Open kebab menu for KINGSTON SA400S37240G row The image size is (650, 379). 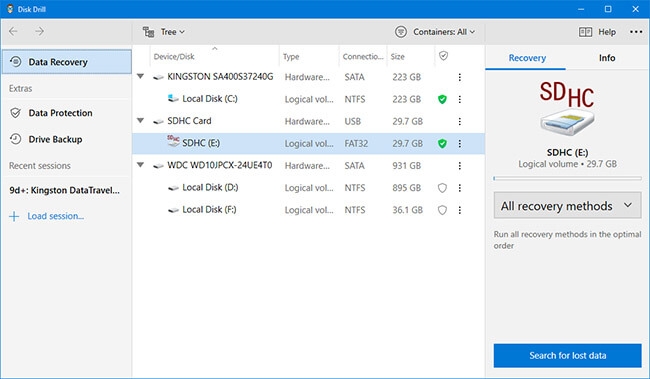click(459, 77)
